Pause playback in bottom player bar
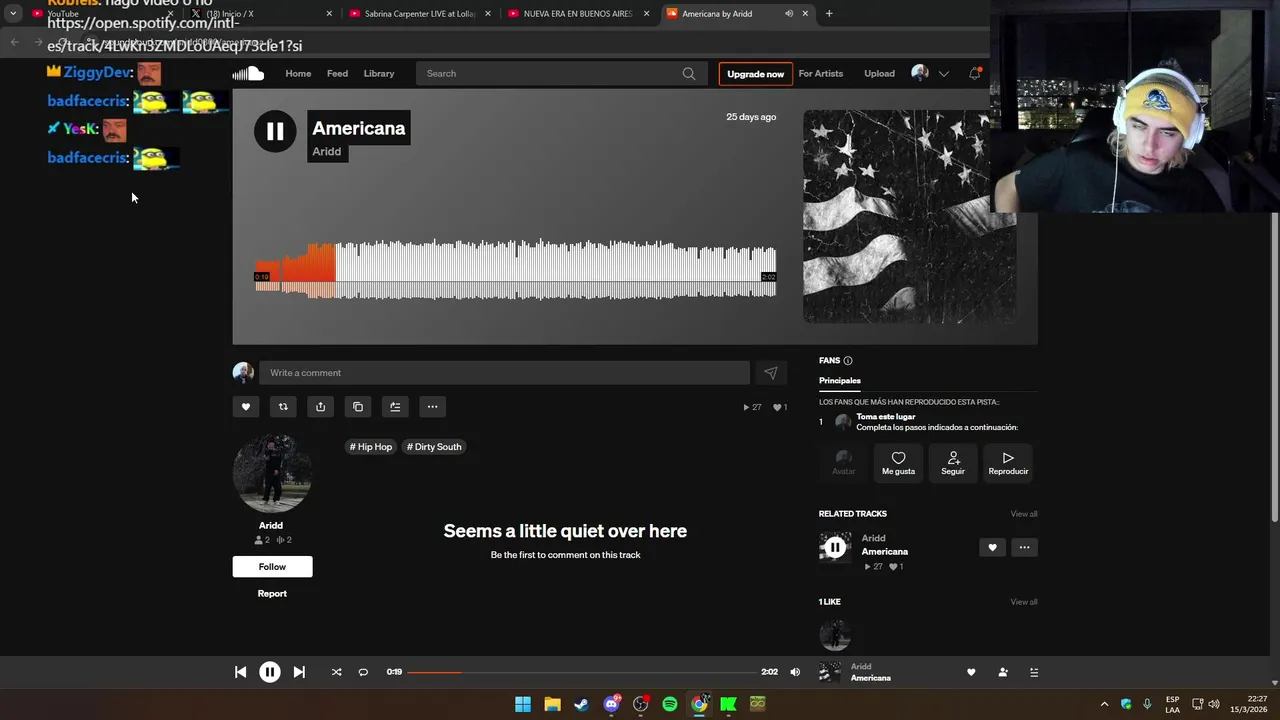The image size is (1280, 720). pos(270,672)
